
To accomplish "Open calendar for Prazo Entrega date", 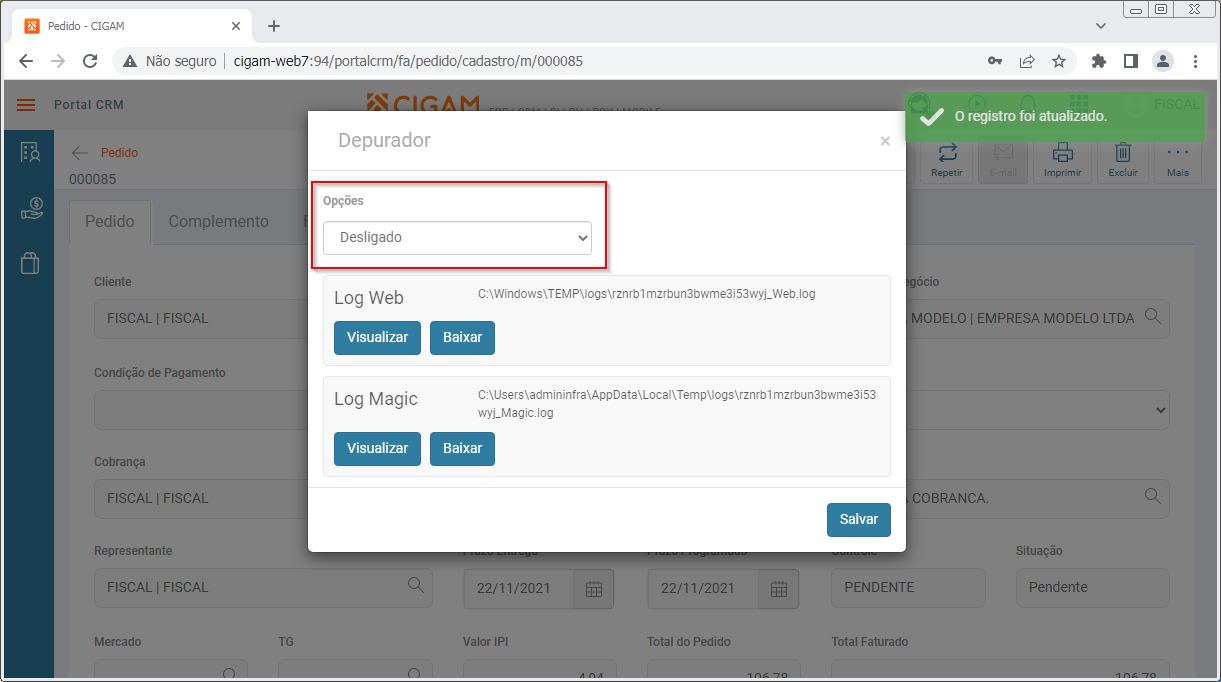I will (x=593, y=588).
